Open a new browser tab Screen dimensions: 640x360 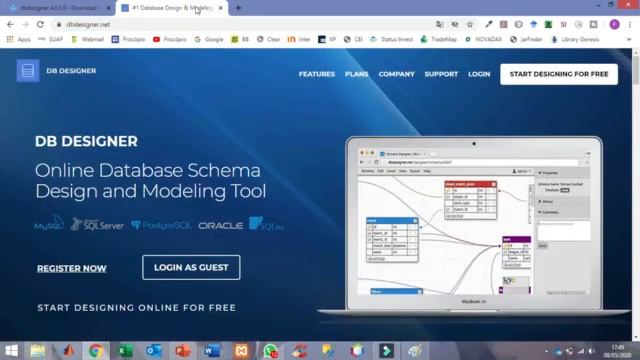tap(238, 8)
